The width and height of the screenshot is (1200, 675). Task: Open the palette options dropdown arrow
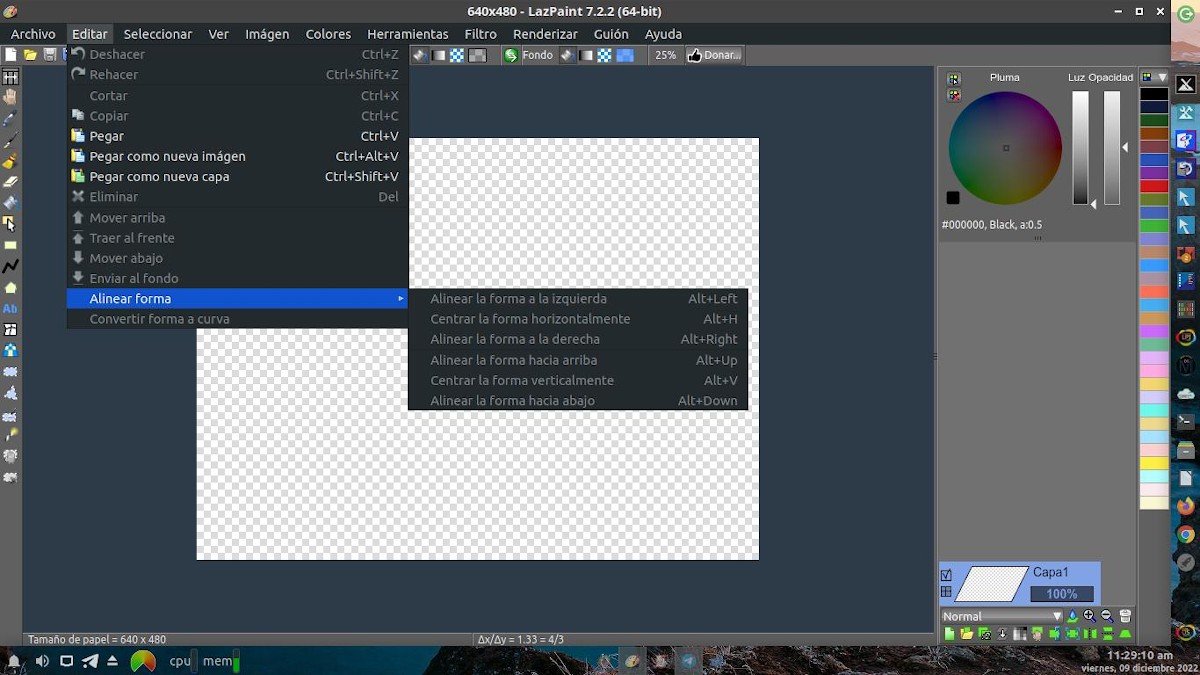point(1162,77)
